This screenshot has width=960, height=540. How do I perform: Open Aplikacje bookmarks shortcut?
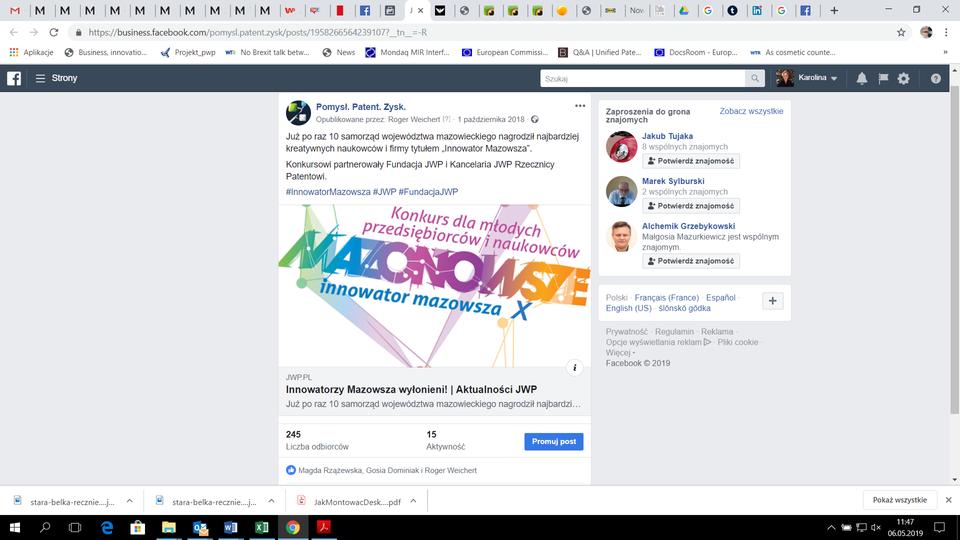[31, 53]
